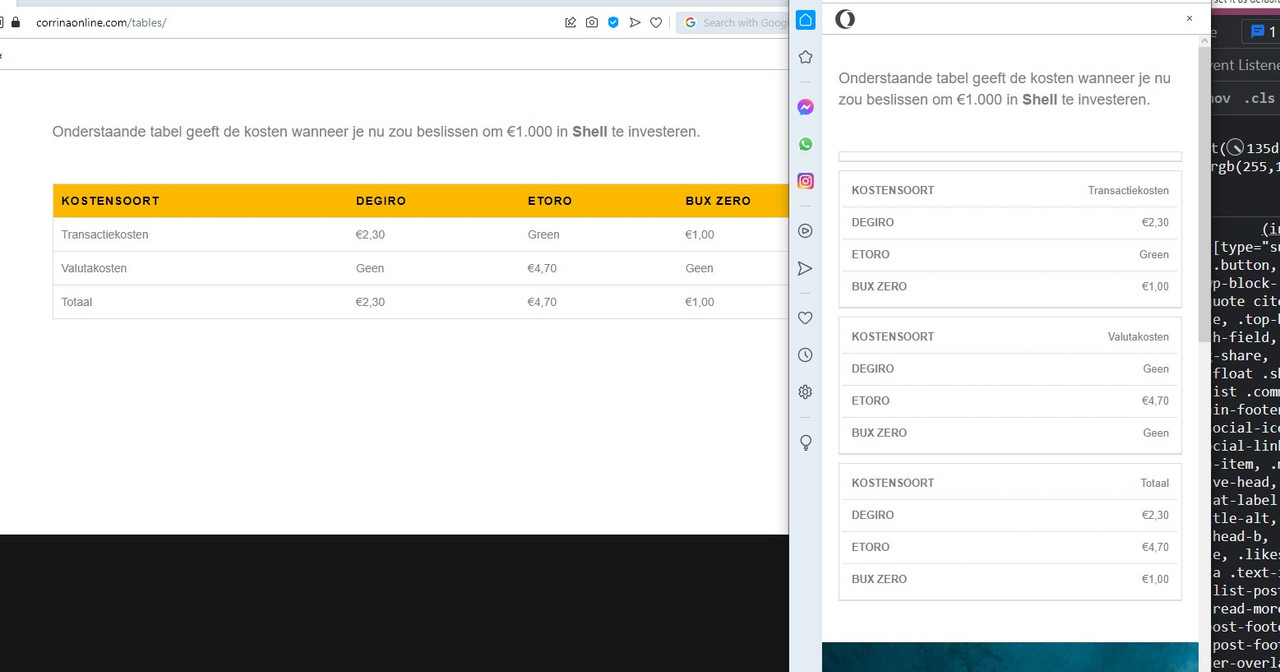Click the BUX ZERO row in Valutakosten card
The height and width of the screenshot is (672, 1280).
pos(1010,433)
